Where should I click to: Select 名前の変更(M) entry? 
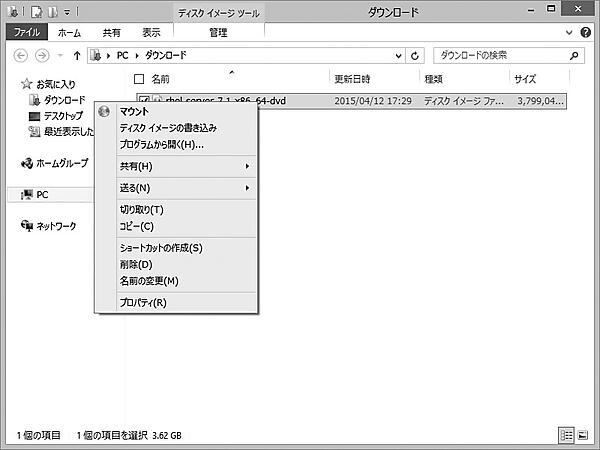tap(149, 281)
